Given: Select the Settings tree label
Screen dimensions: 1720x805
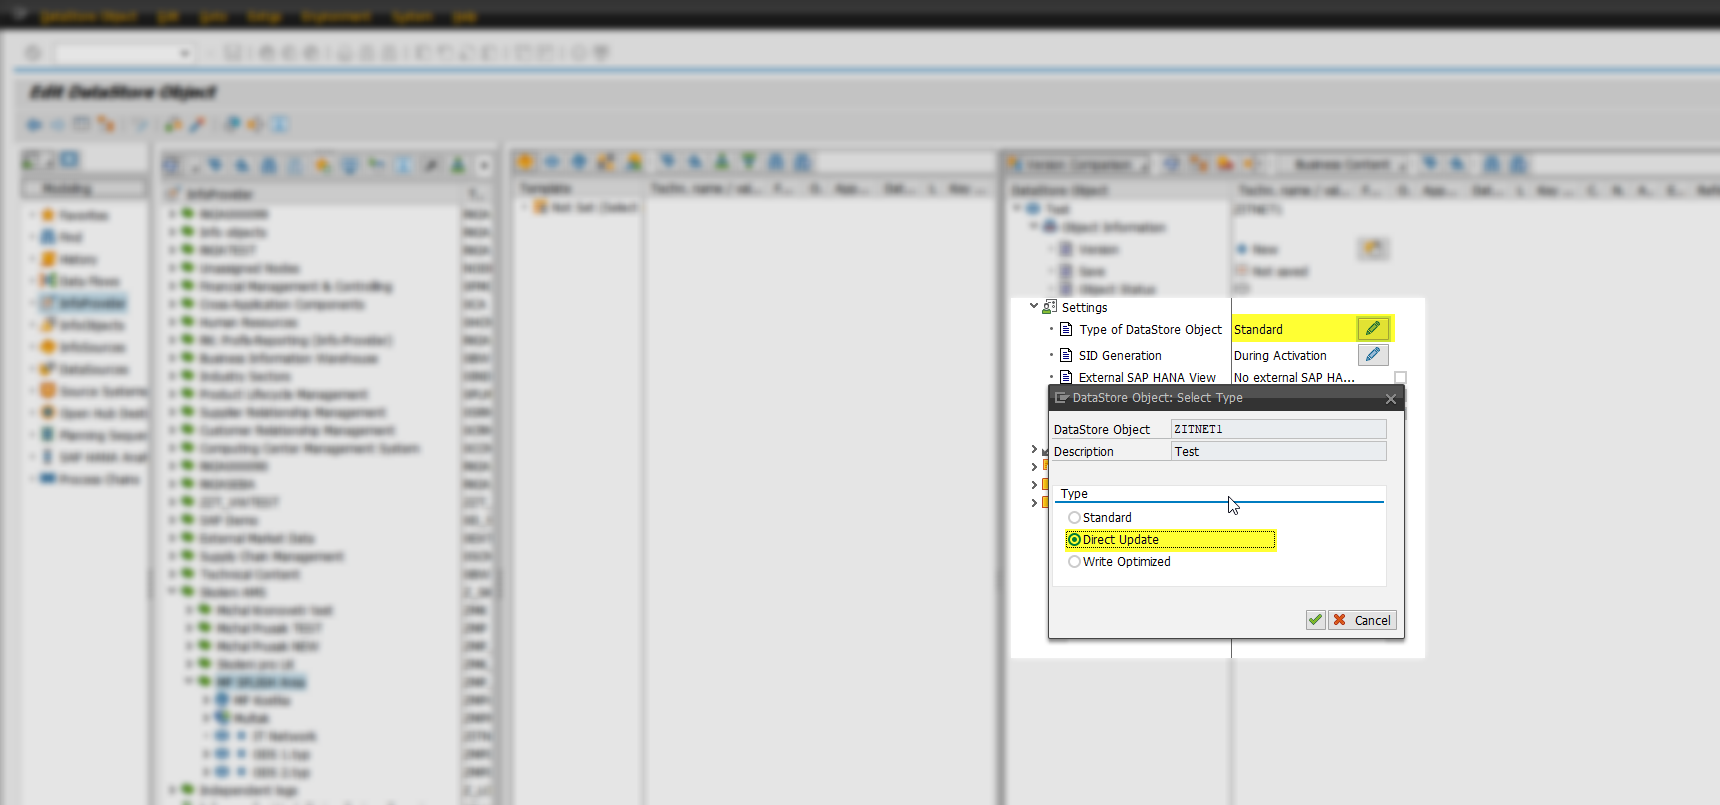Looking at the screenshot, I should [1084, 308].
